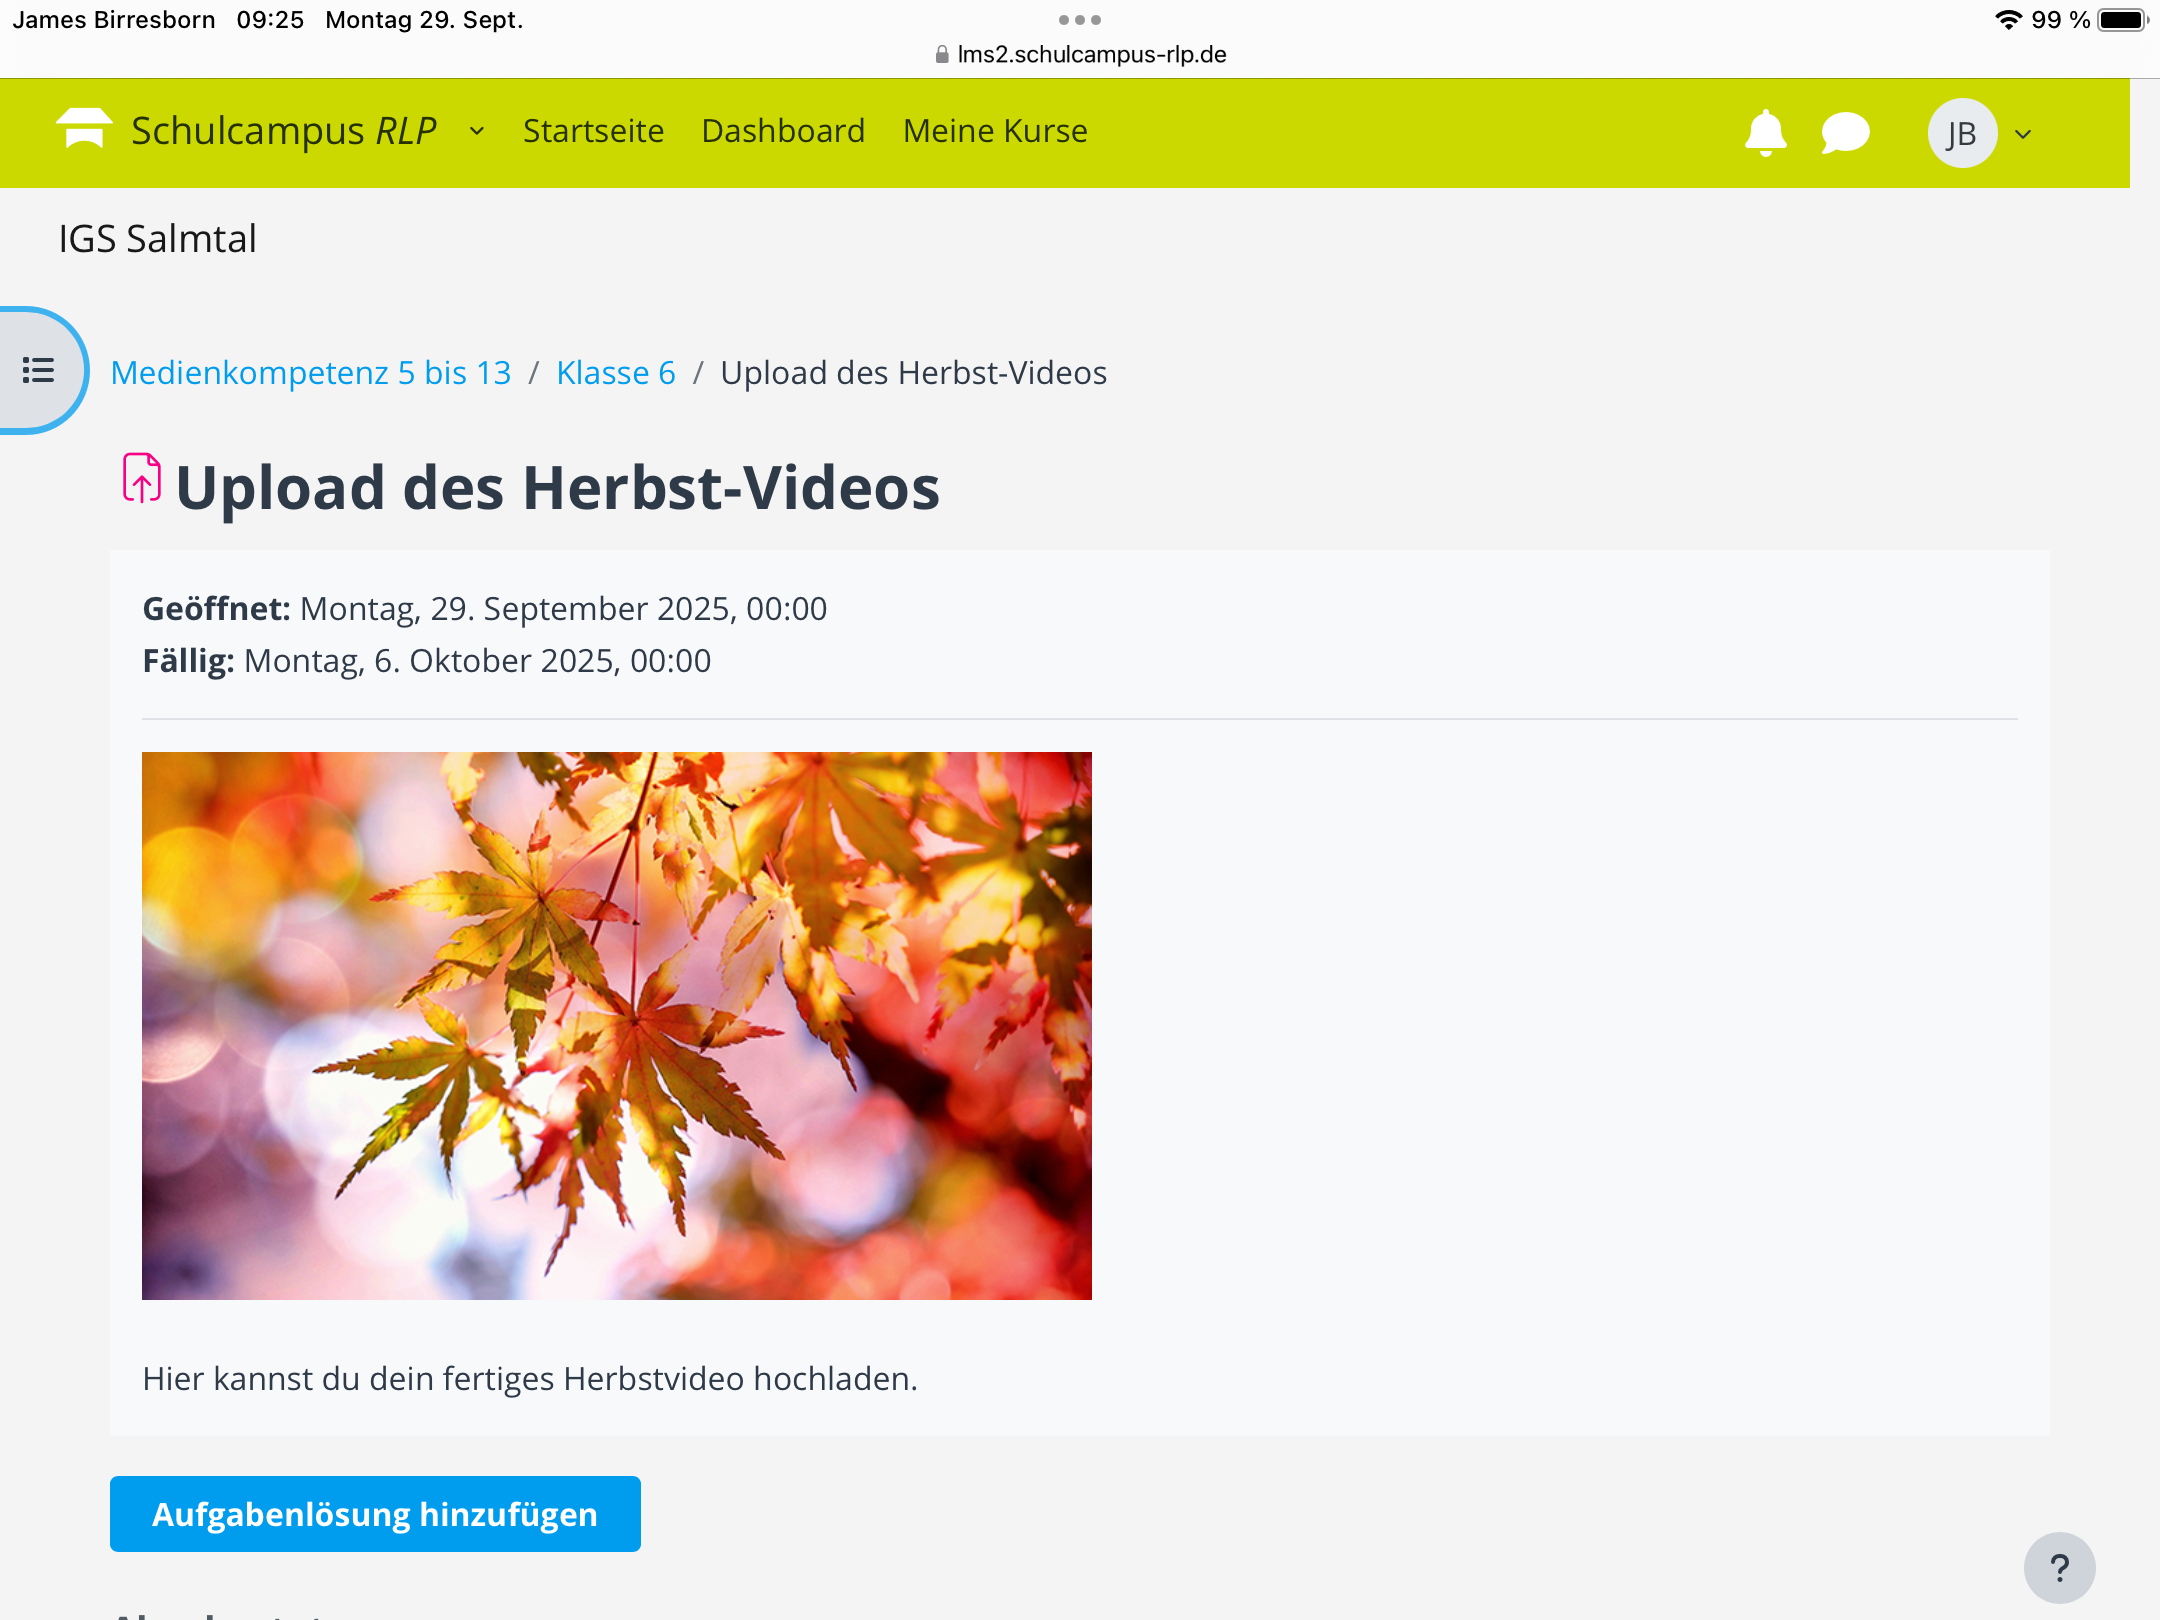Open Meine Kurse
2160x1620 pixels.
[995, 131]
